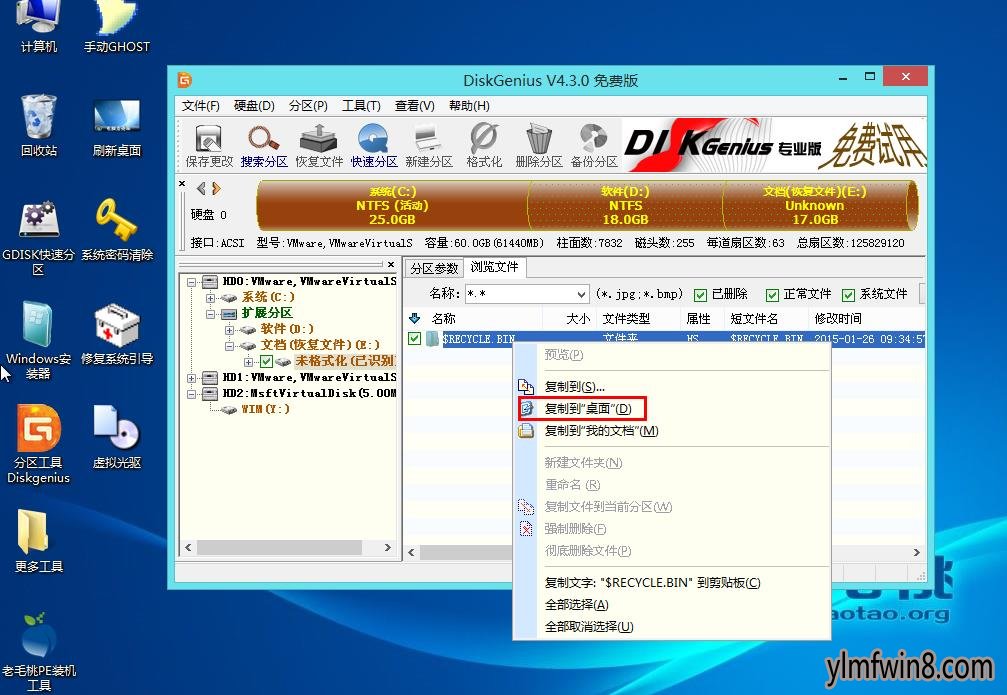The image size is (1007, 695).
Task: Go to next disk arrow
Action: coord(216,188)
